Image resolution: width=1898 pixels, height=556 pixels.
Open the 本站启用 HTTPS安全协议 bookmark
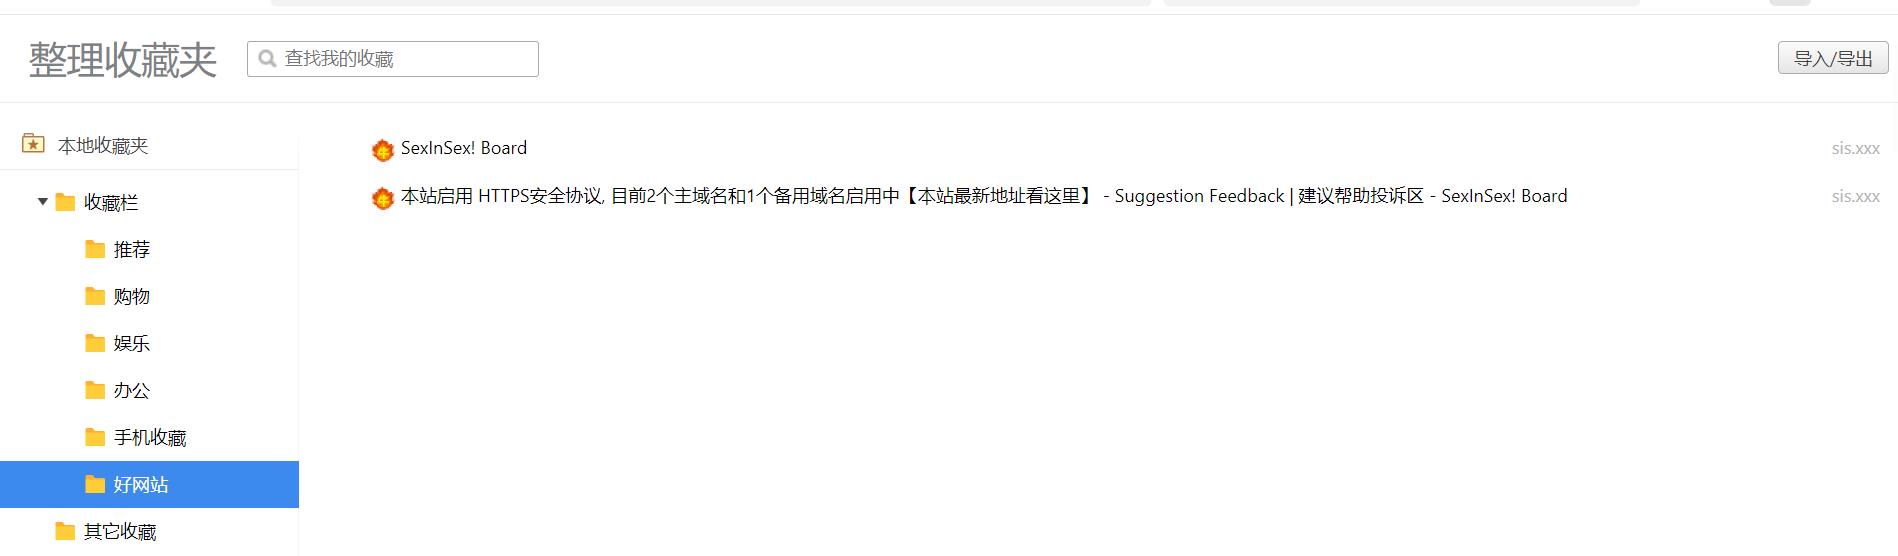(x=984, y=196)
